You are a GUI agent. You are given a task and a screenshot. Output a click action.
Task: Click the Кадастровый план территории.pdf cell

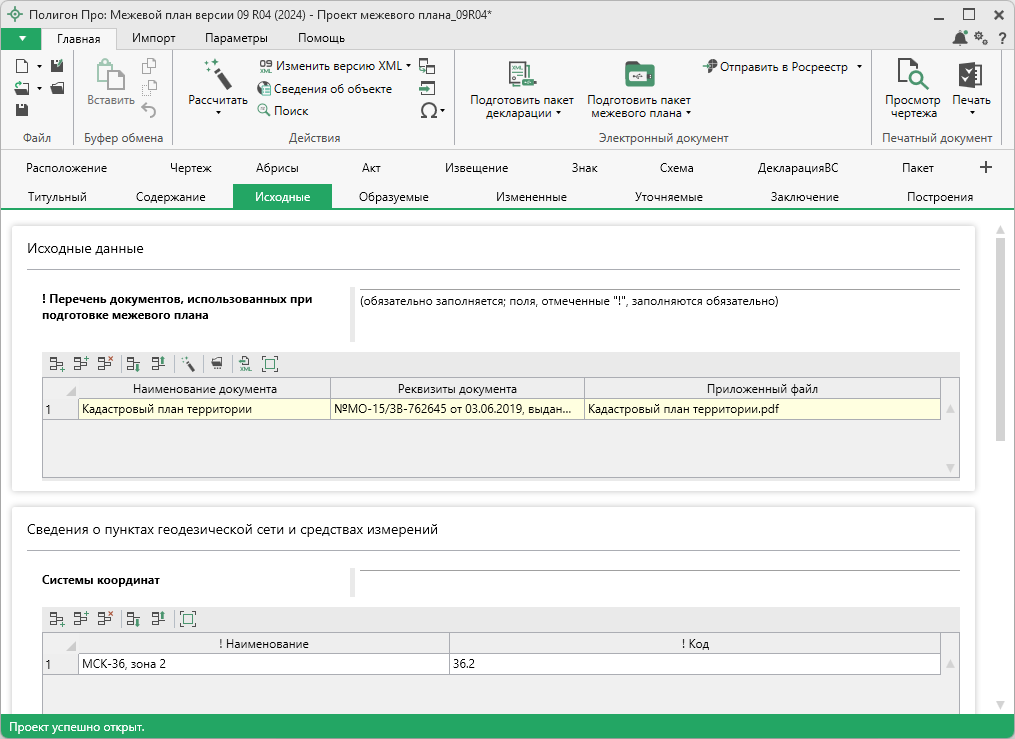click(761, 408)
